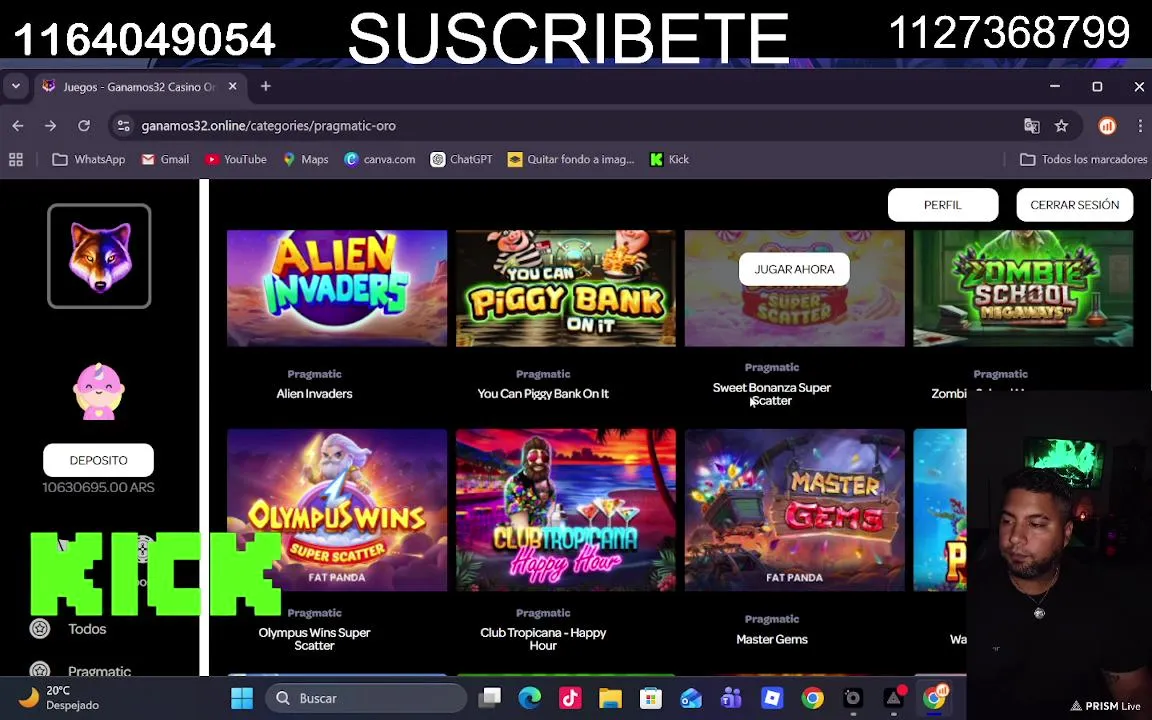Open the tab search chevron in Chrome
Image resolution: width=1152 pixels, height=720 pixels.
[15, 87]
